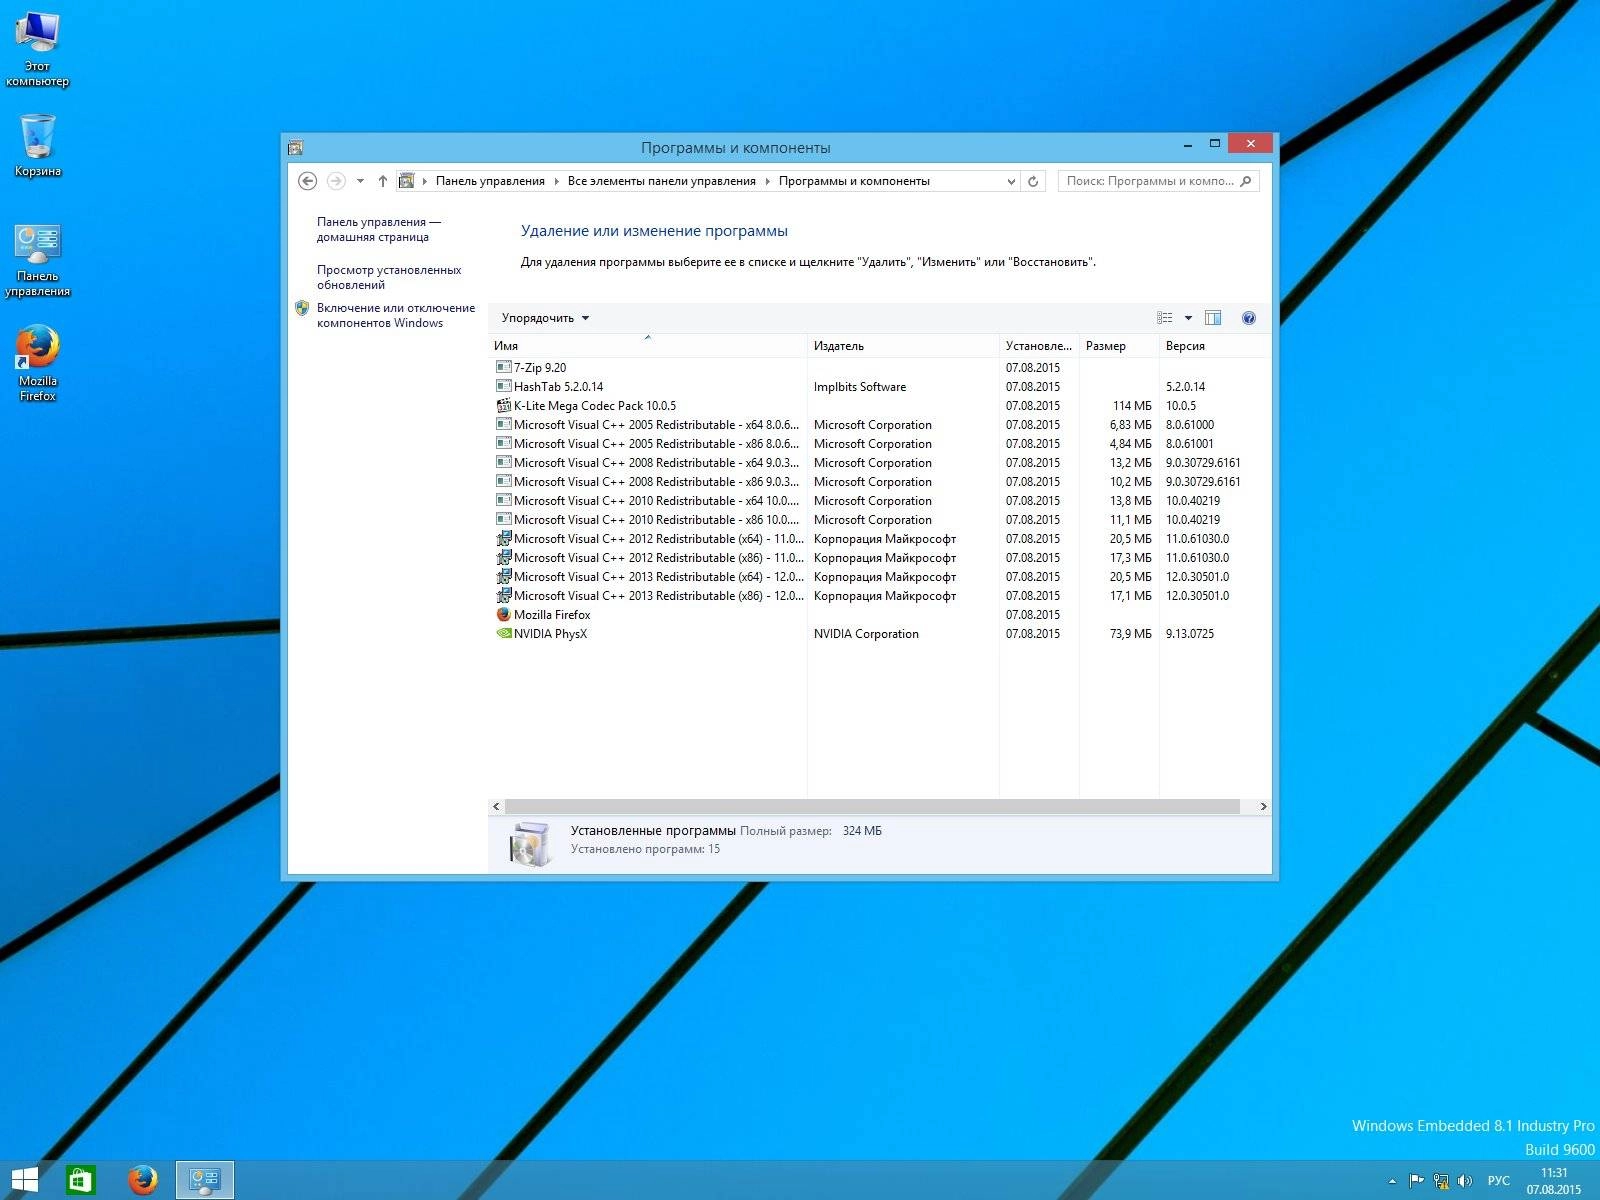Viewport: 1600px width, 1200px height.
Task: Click Программы и компоненты breadcrumb segment
Action: pyautogui.click(x=854, y=181)
